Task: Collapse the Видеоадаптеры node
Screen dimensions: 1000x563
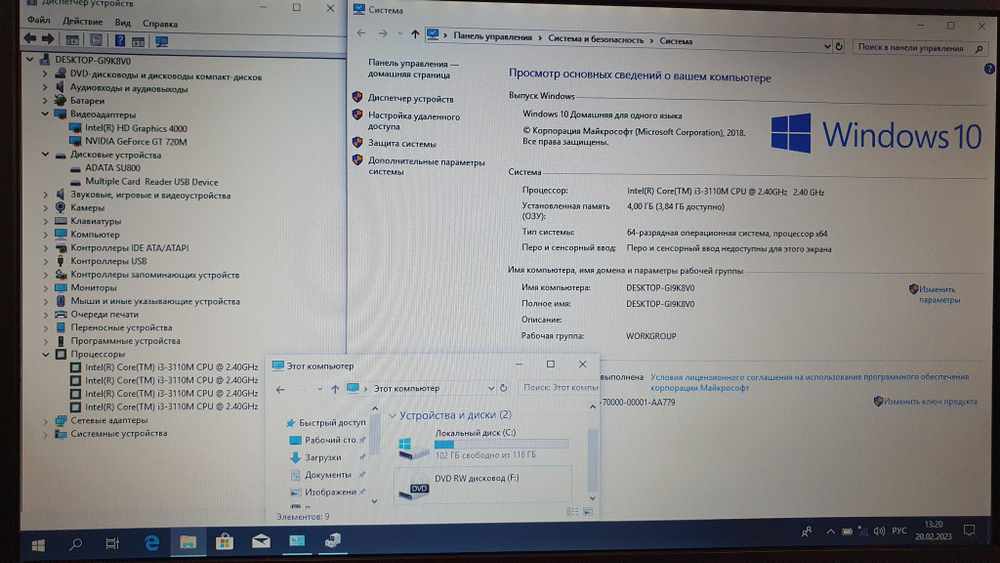Action: point(45,114)
